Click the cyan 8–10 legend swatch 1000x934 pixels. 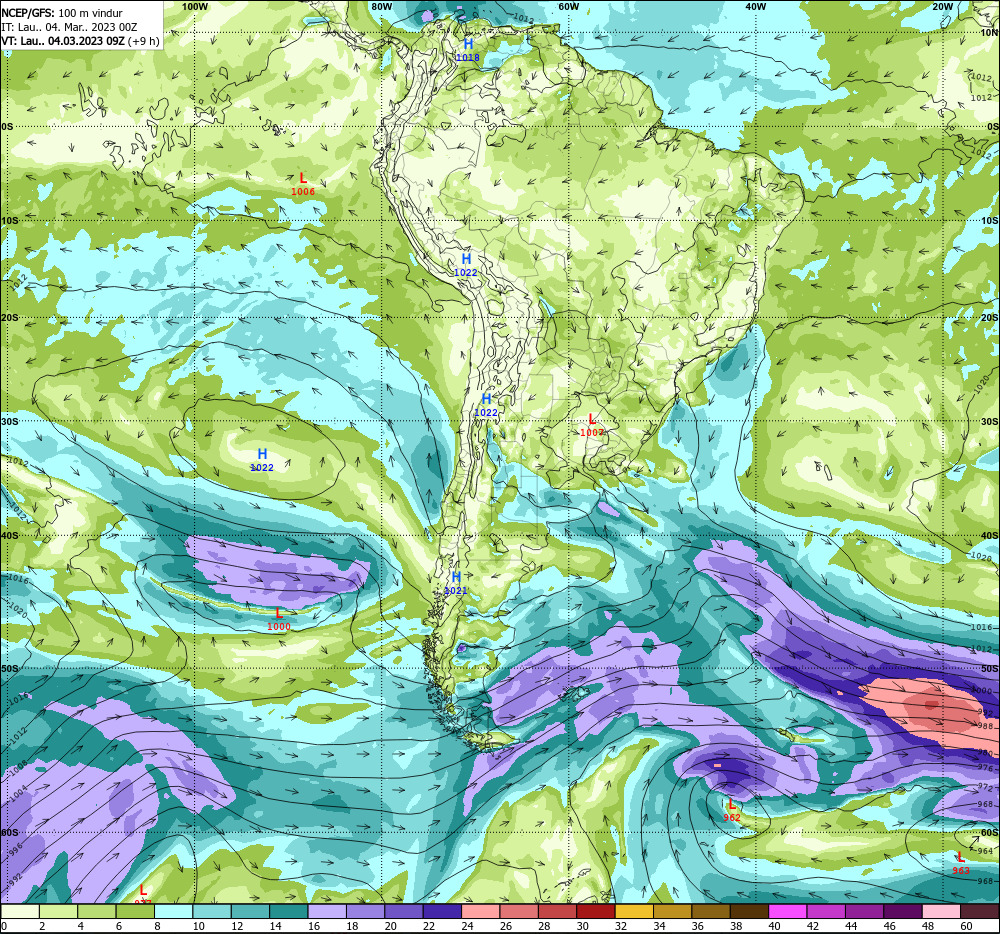(x=174, y=912)
